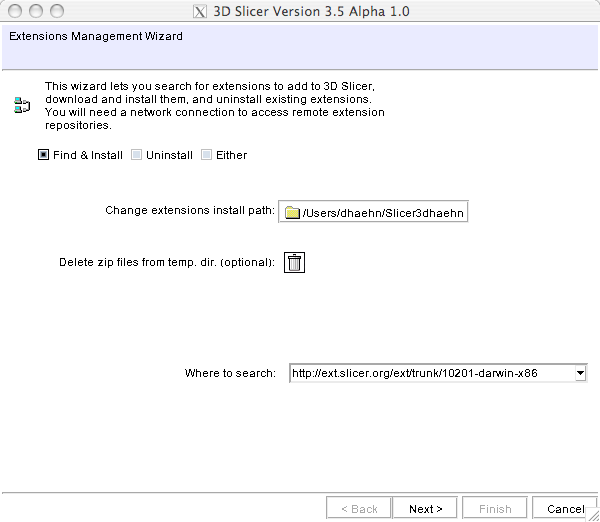Select the Find & Install option

(x=44, y=155)
